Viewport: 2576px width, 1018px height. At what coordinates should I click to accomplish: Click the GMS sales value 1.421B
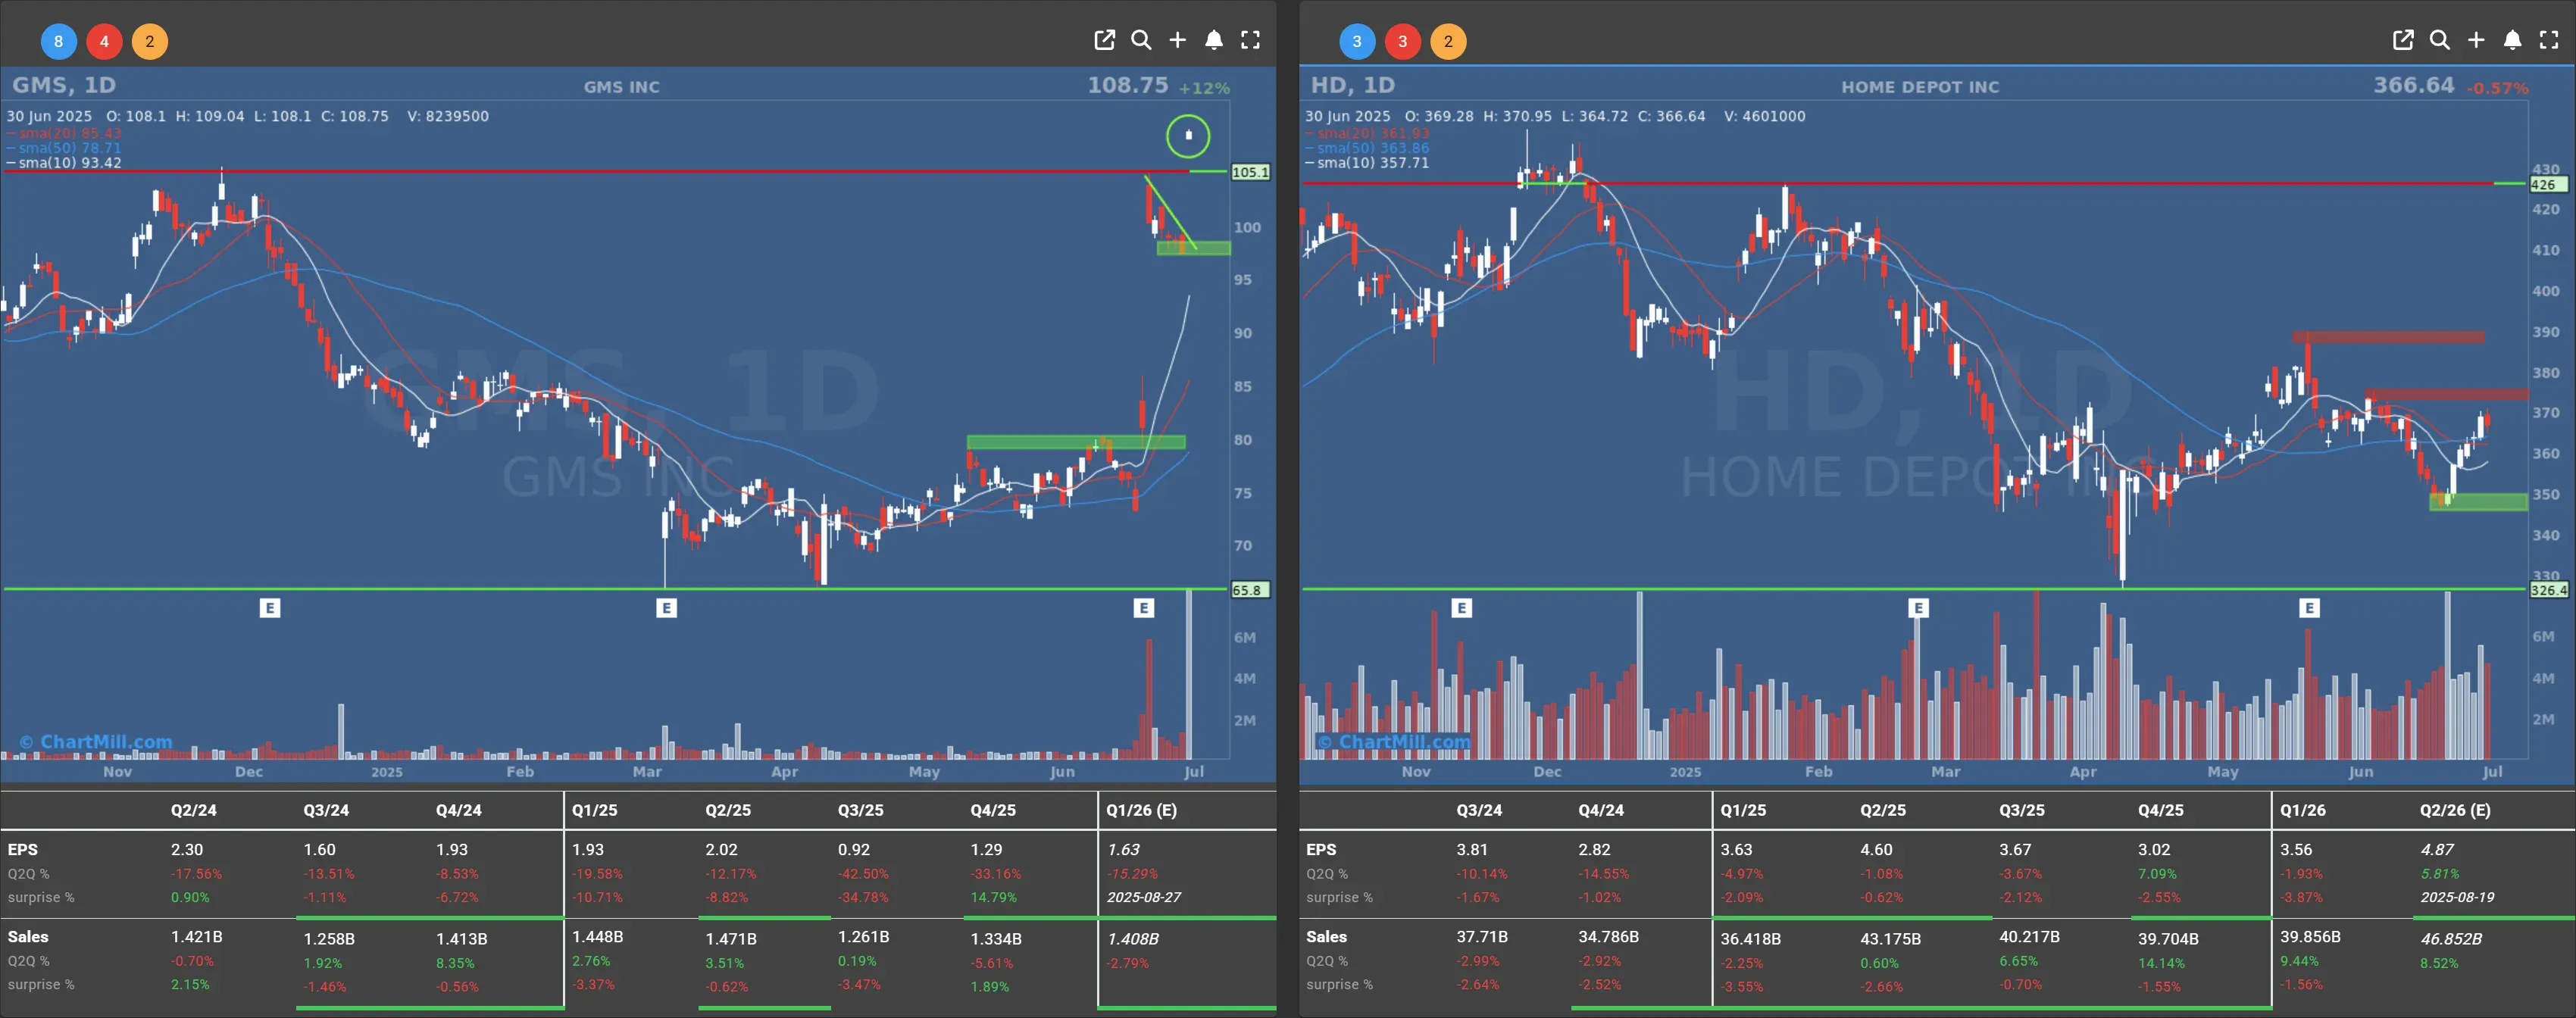point(196,936)
